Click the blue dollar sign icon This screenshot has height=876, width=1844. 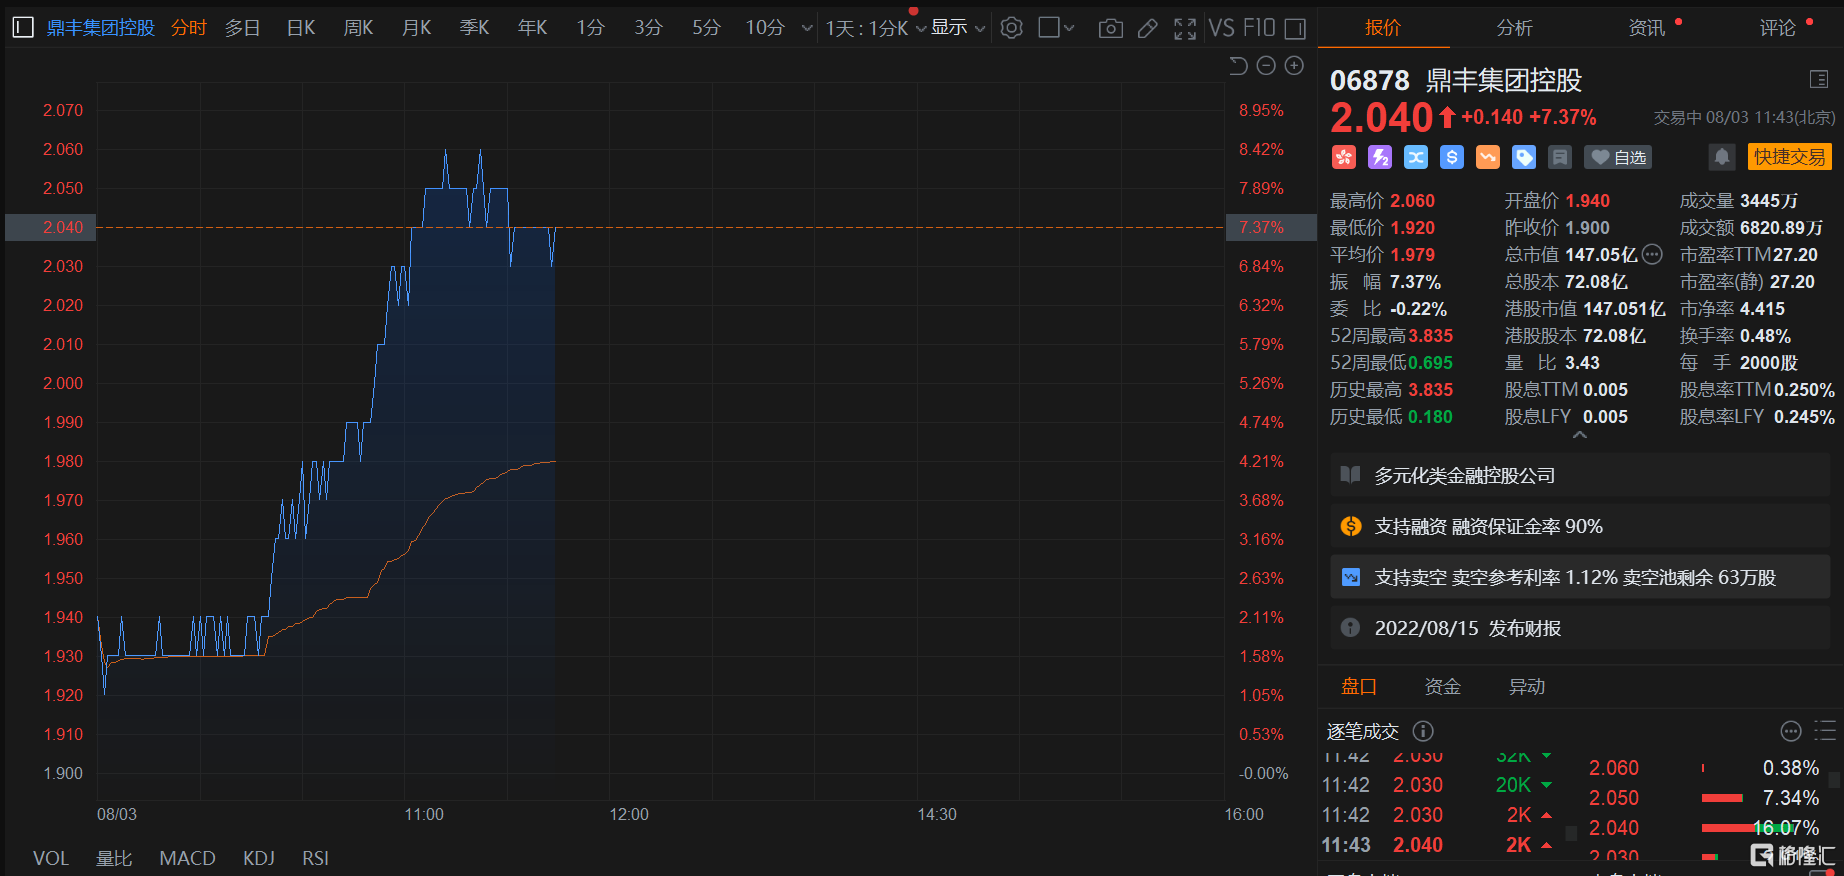coord(1452,157)
